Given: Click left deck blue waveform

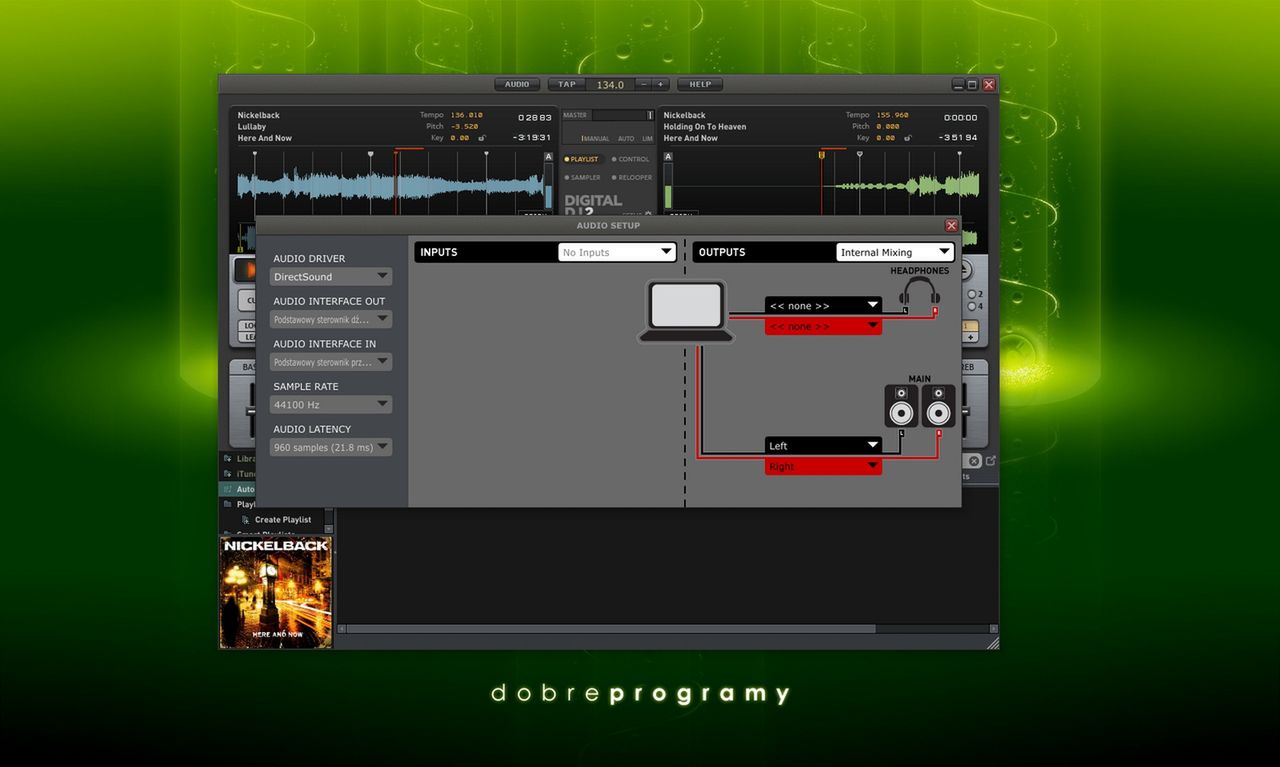Looking at the screenshot, I should point(390,187).
